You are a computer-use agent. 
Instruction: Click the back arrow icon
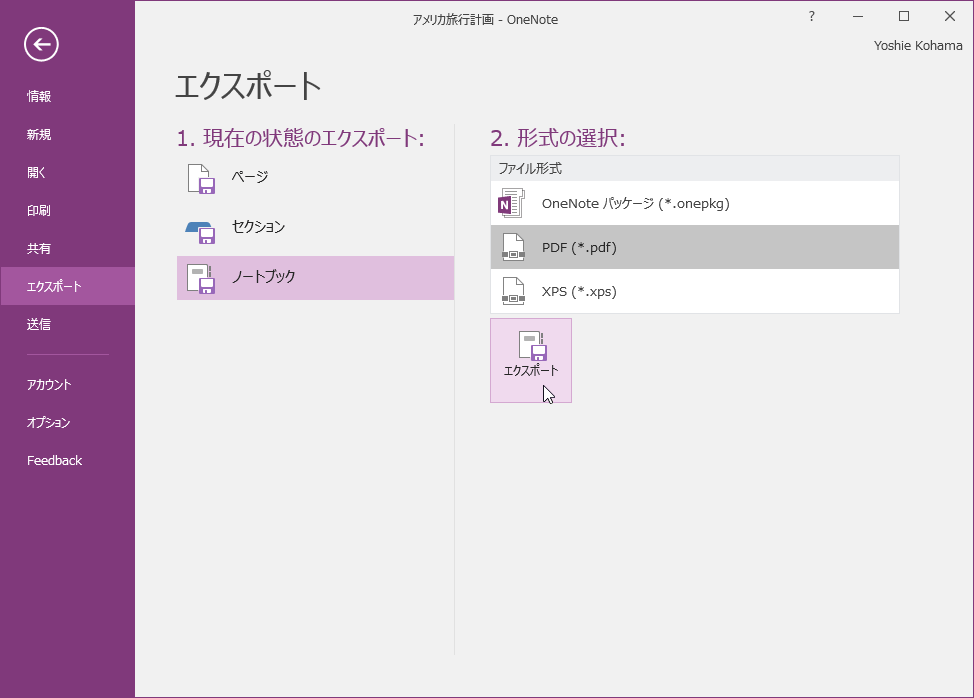click(x=42, y=44)
